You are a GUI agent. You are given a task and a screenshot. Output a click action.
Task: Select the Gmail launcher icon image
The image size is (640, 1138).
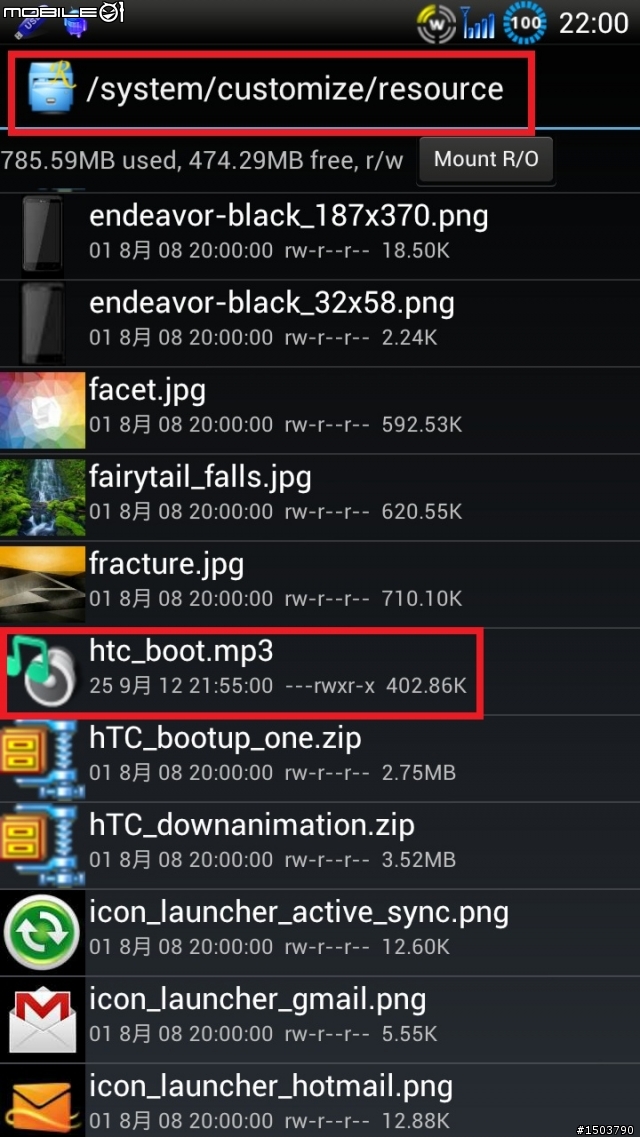42,1020
